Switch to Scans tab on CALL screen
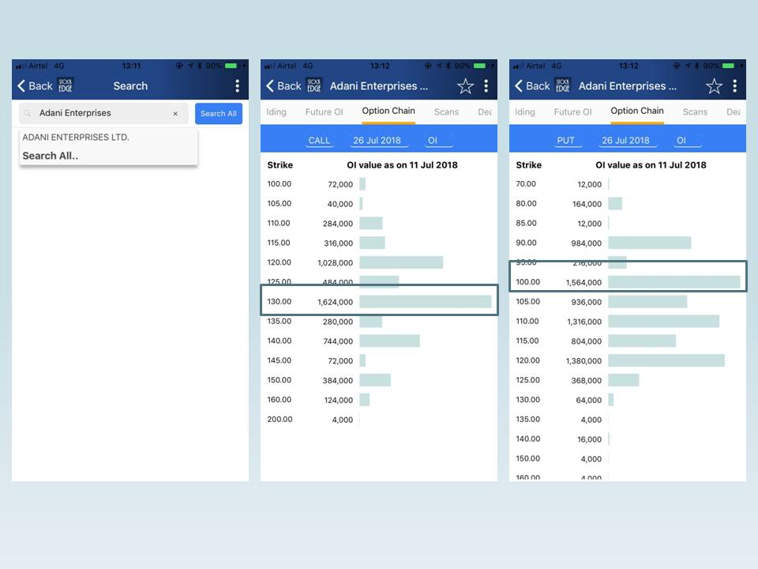This screenshot has width=758, height=569. click(446, 112)
